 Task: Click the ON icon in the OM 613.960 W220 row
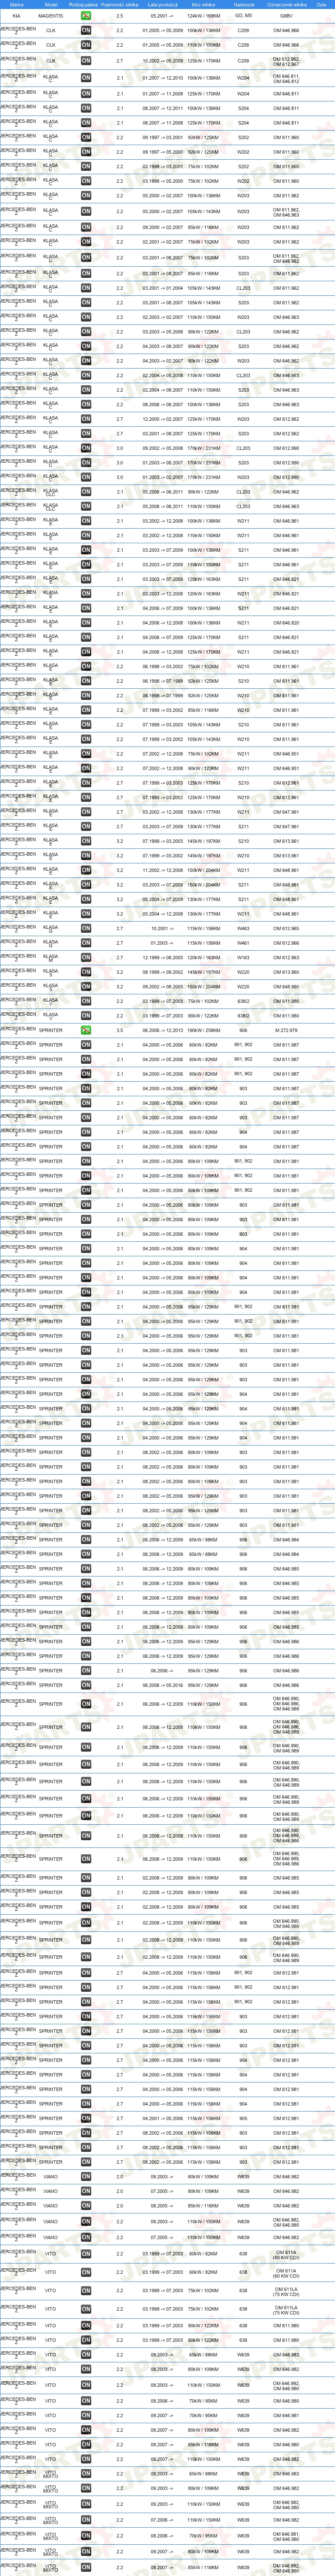(86, 972)
